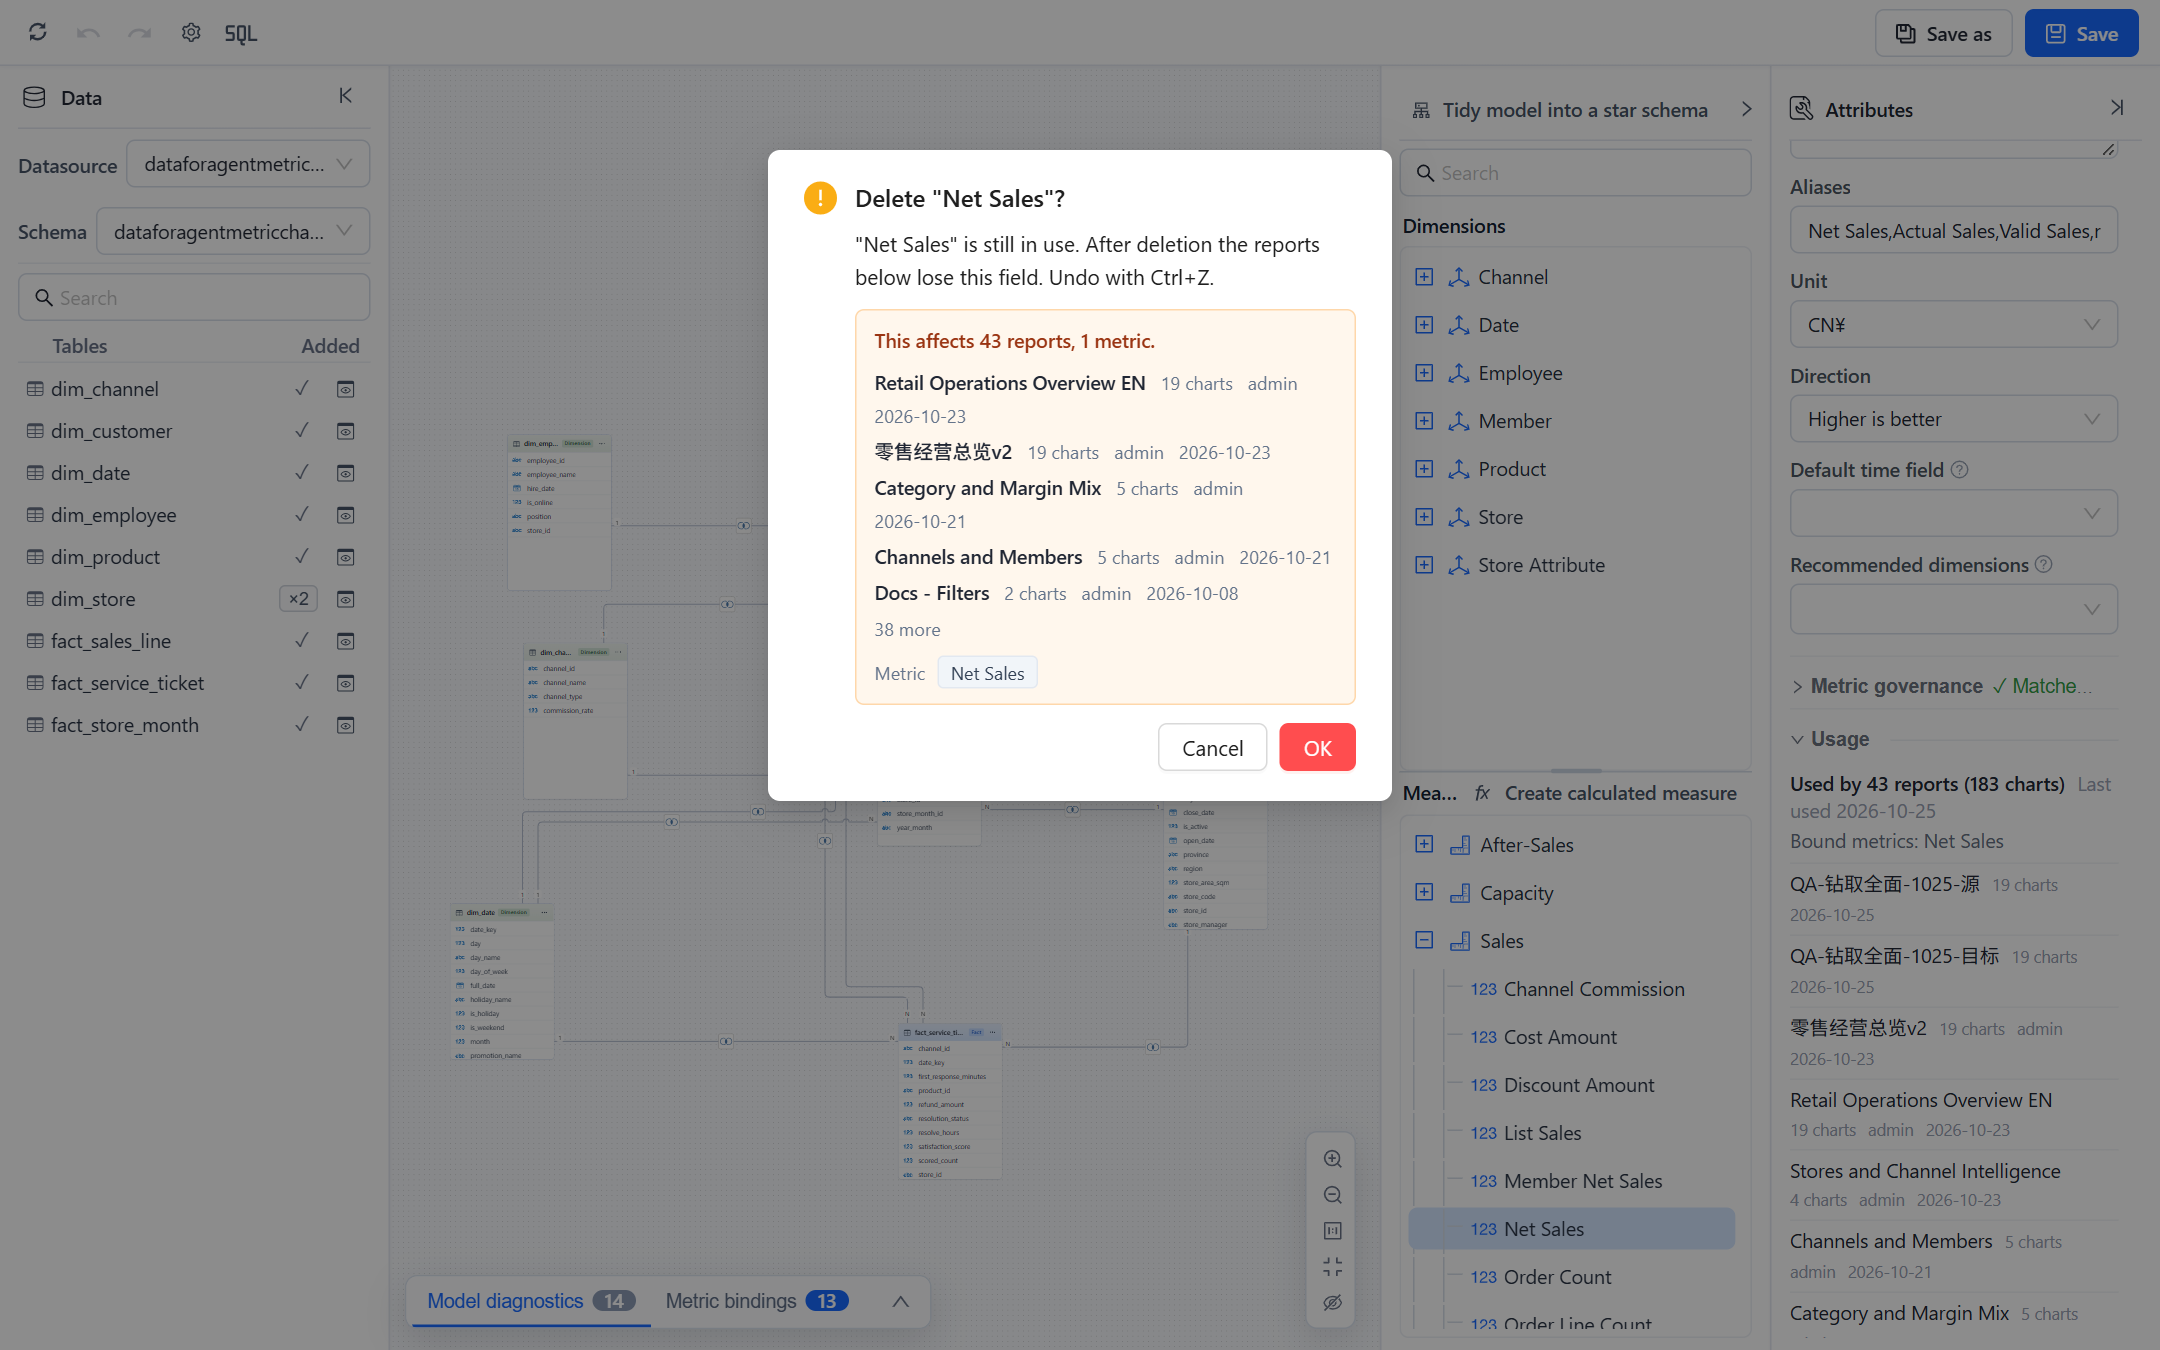Expand the After-Sales measure group
Image resolution: width=2160 pixels, height=1350 pixels.
[1424, 844]
